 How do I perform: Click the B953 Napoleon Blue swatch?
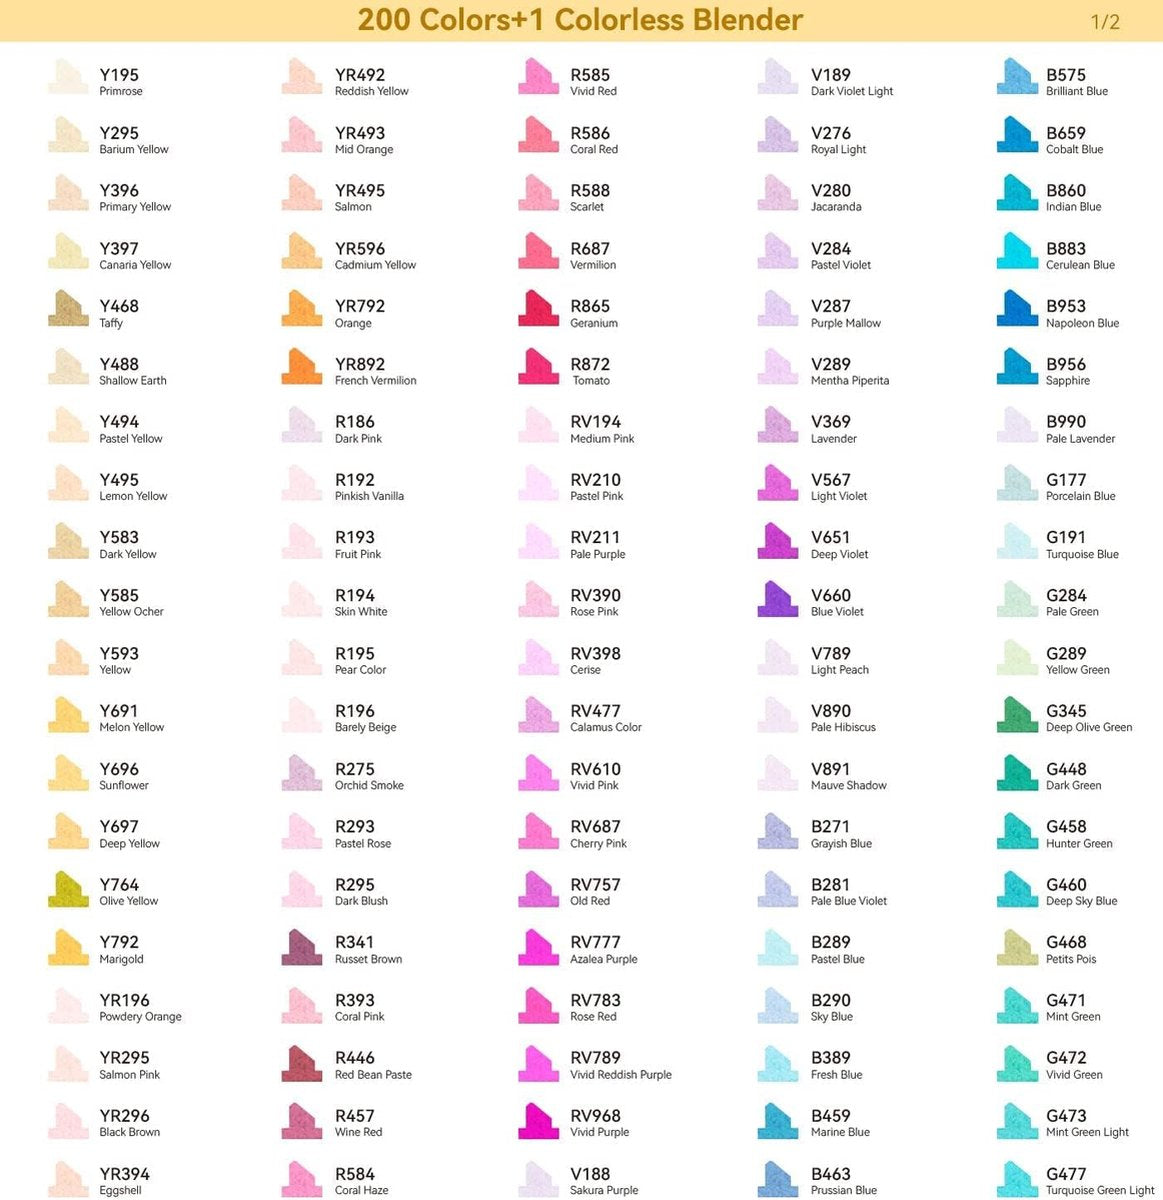[x=1018, y=309]
